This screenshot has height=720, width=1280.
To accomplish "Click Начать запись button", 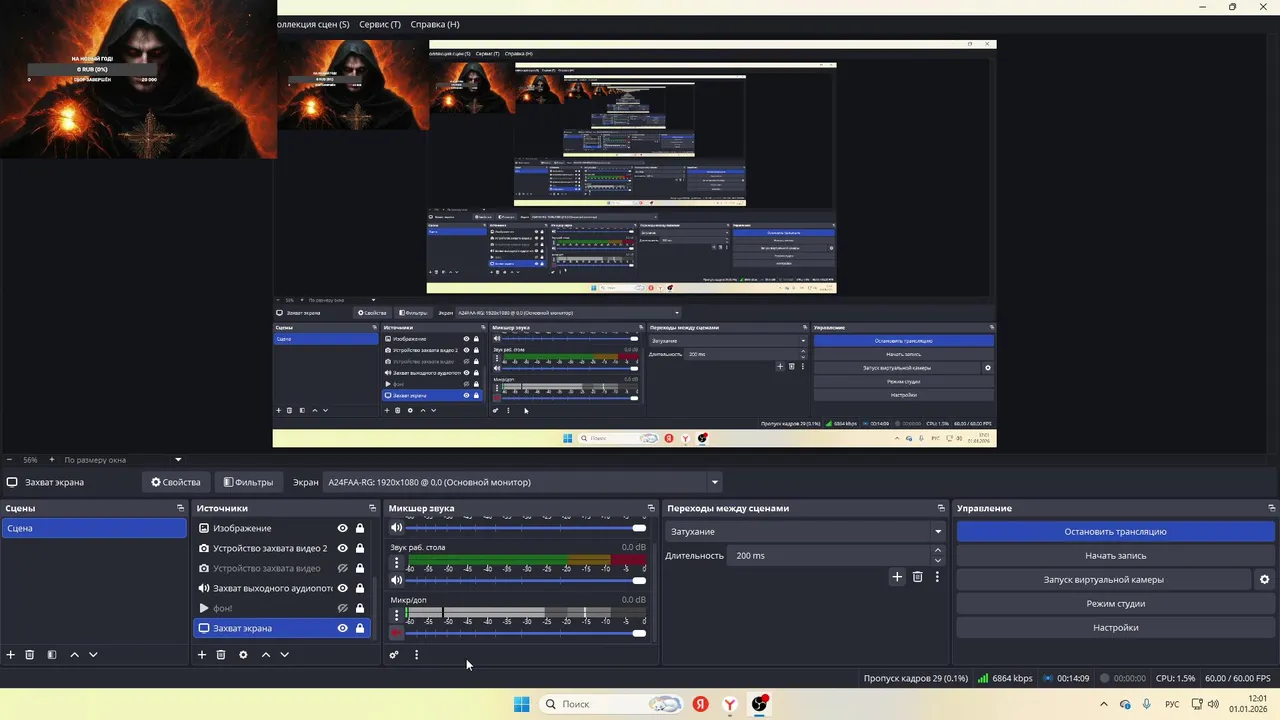I will [1115, 556].
